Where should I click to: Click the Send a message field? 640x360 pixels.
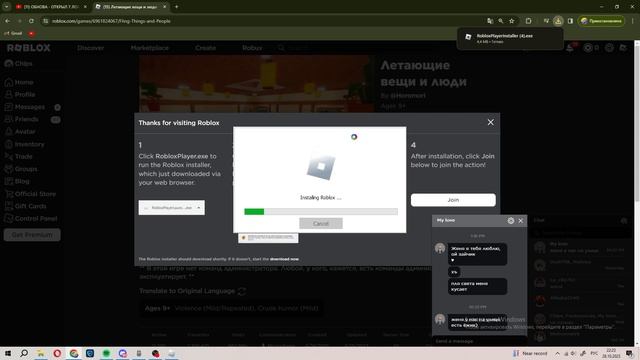[479, 341]
